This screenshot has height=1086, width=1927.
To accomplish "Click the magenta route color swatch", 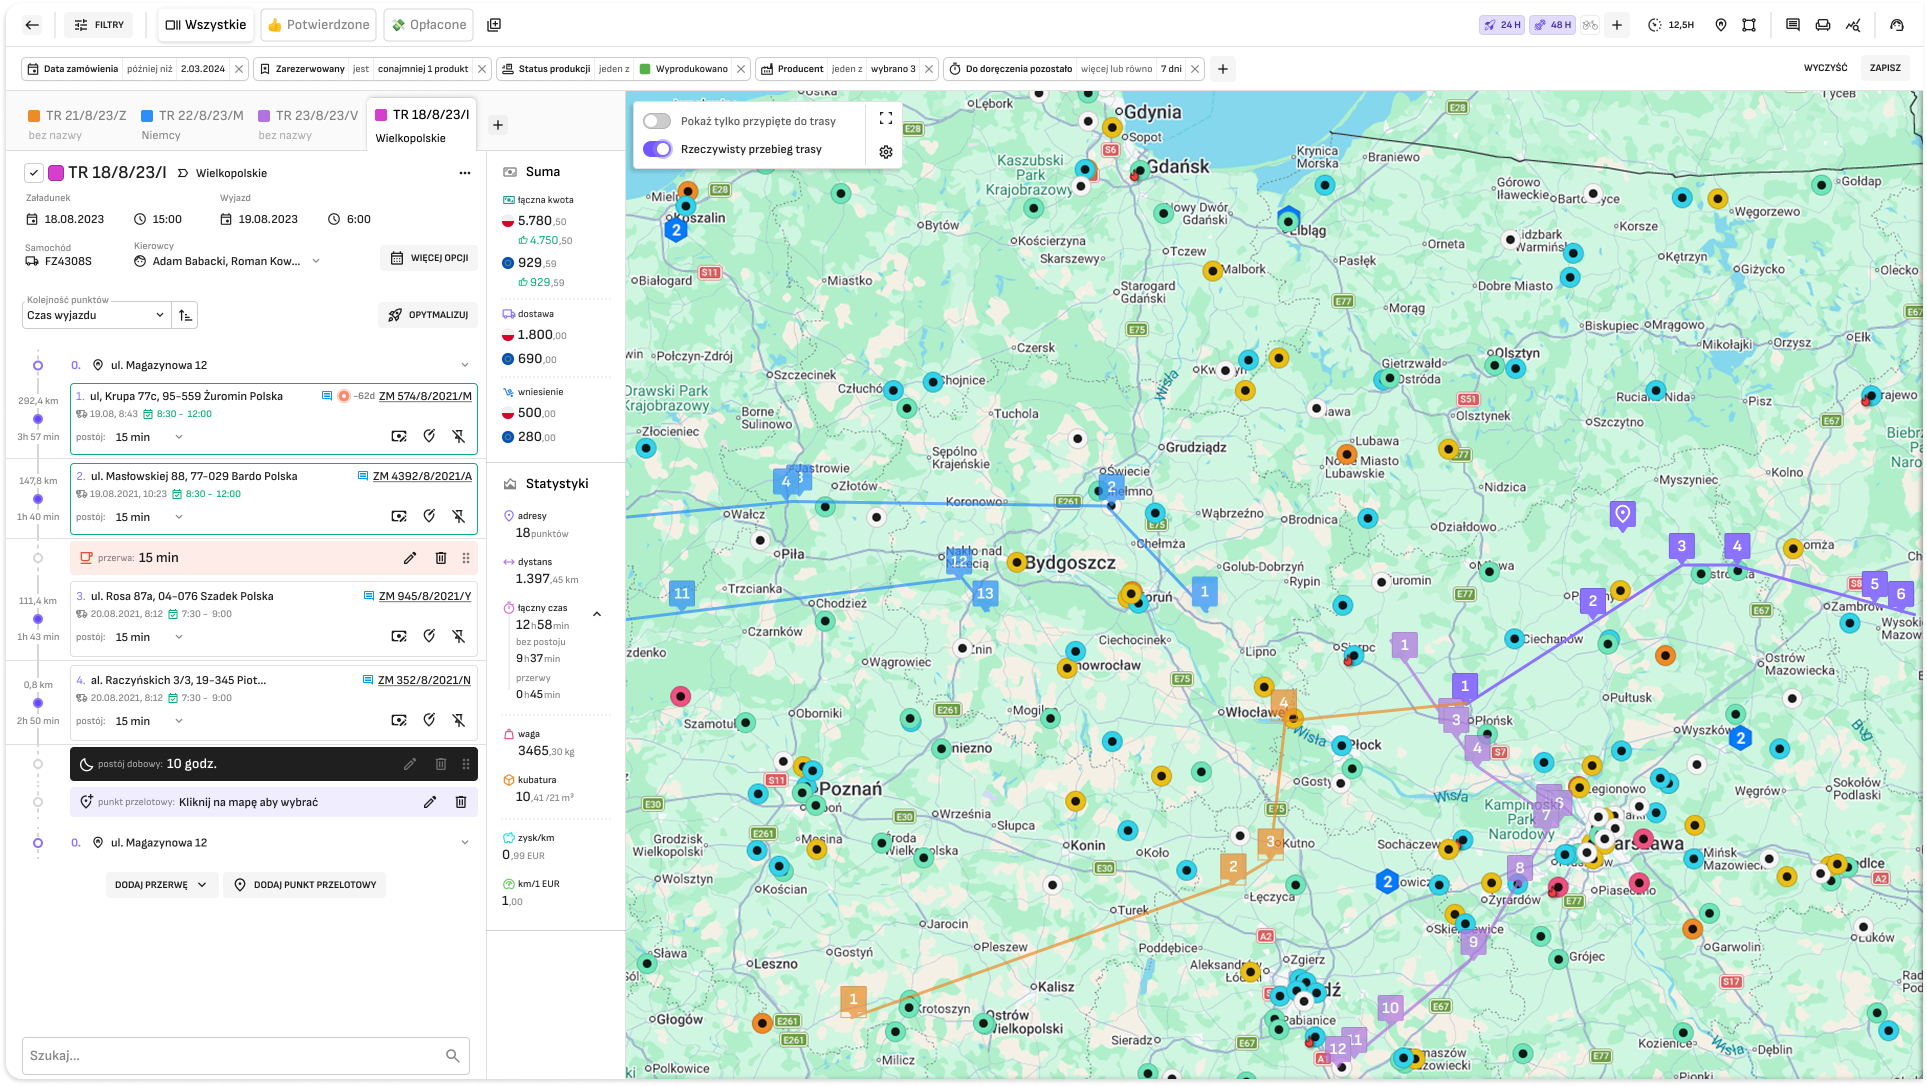I will tap(57, 173).
